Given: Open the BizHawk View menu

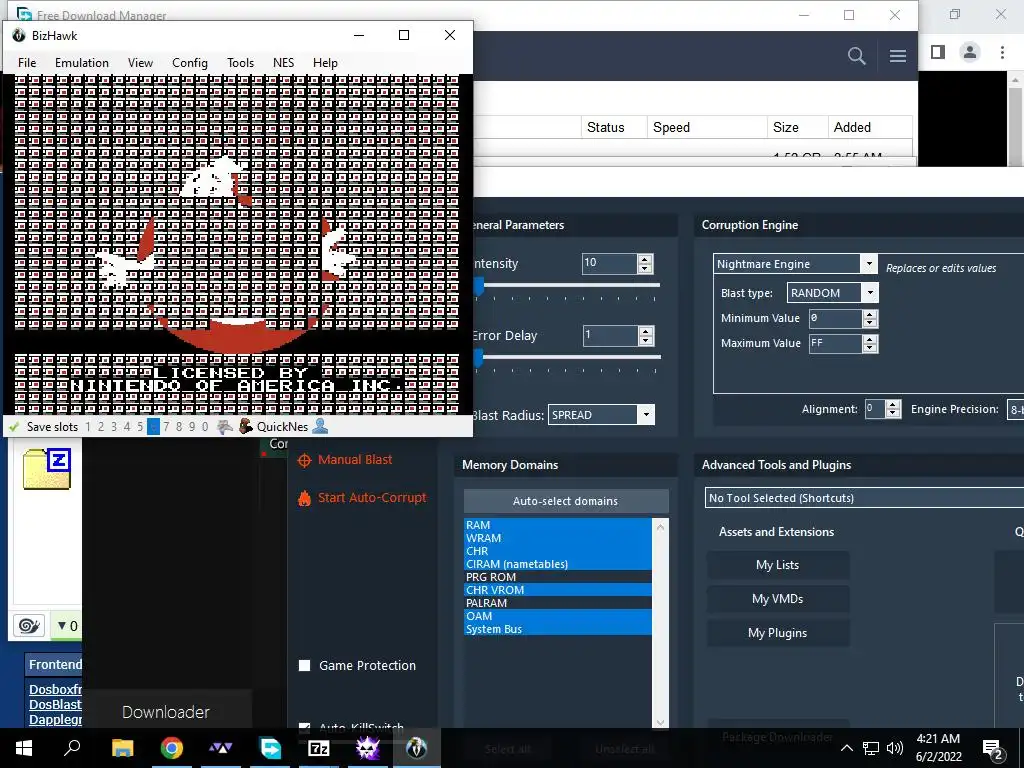Looking at the screenshot, I should pos(140,63).
